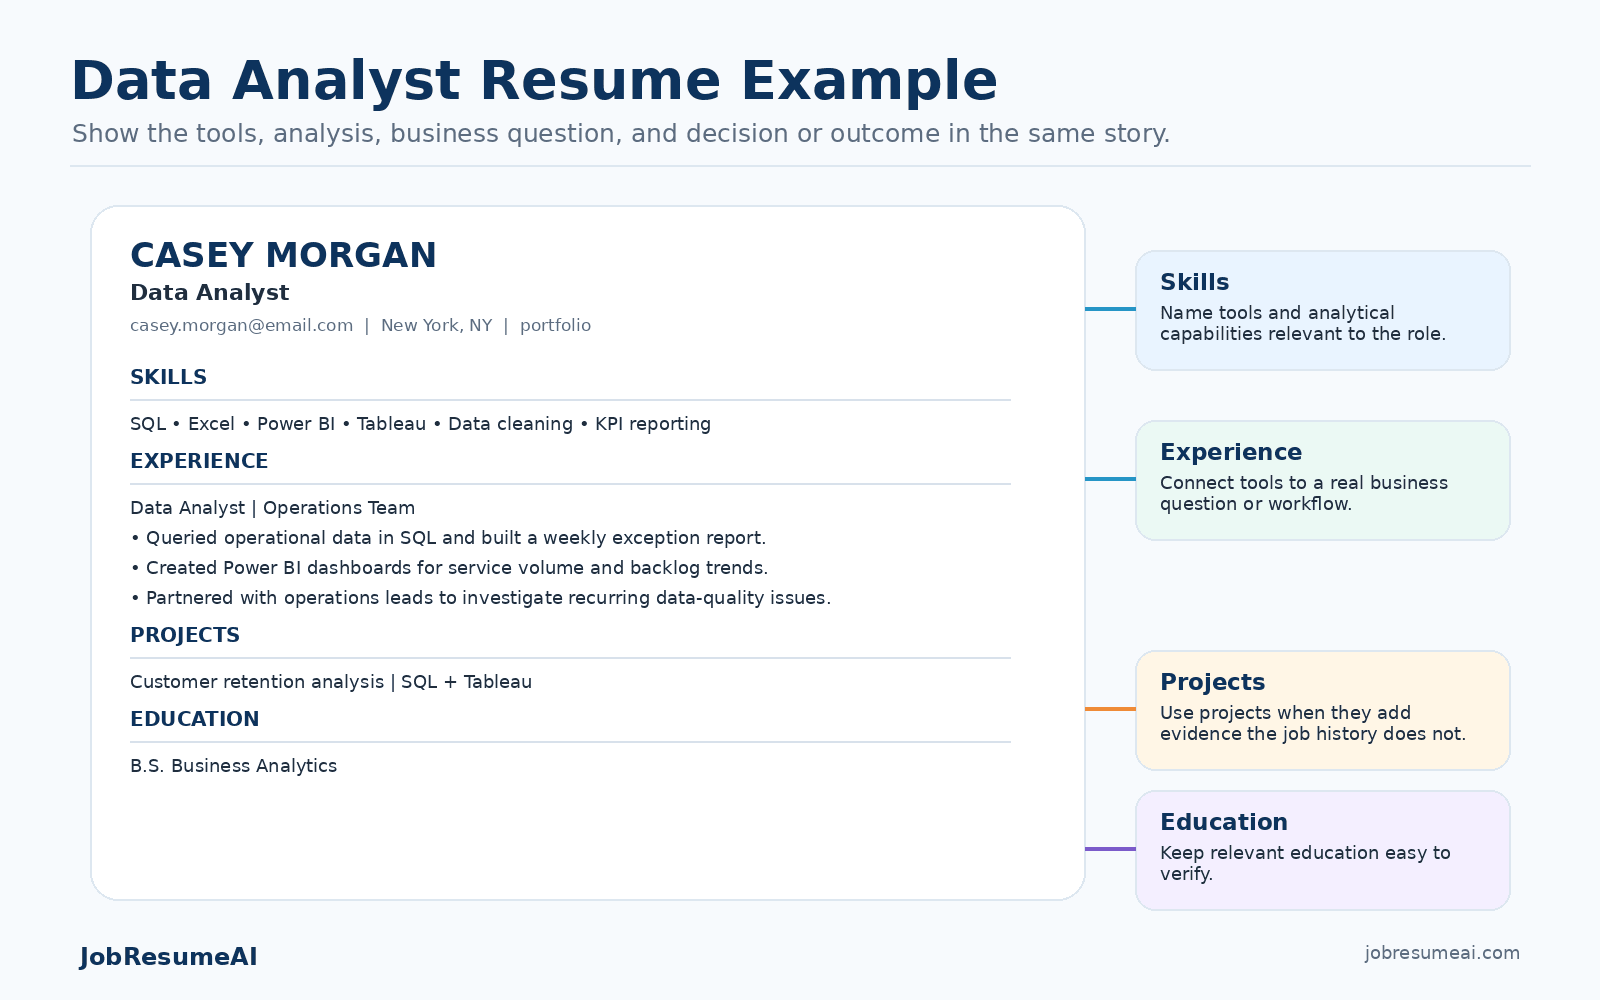Click 'Customer retention analysis | SQL + Tableau'

point(331,682)
